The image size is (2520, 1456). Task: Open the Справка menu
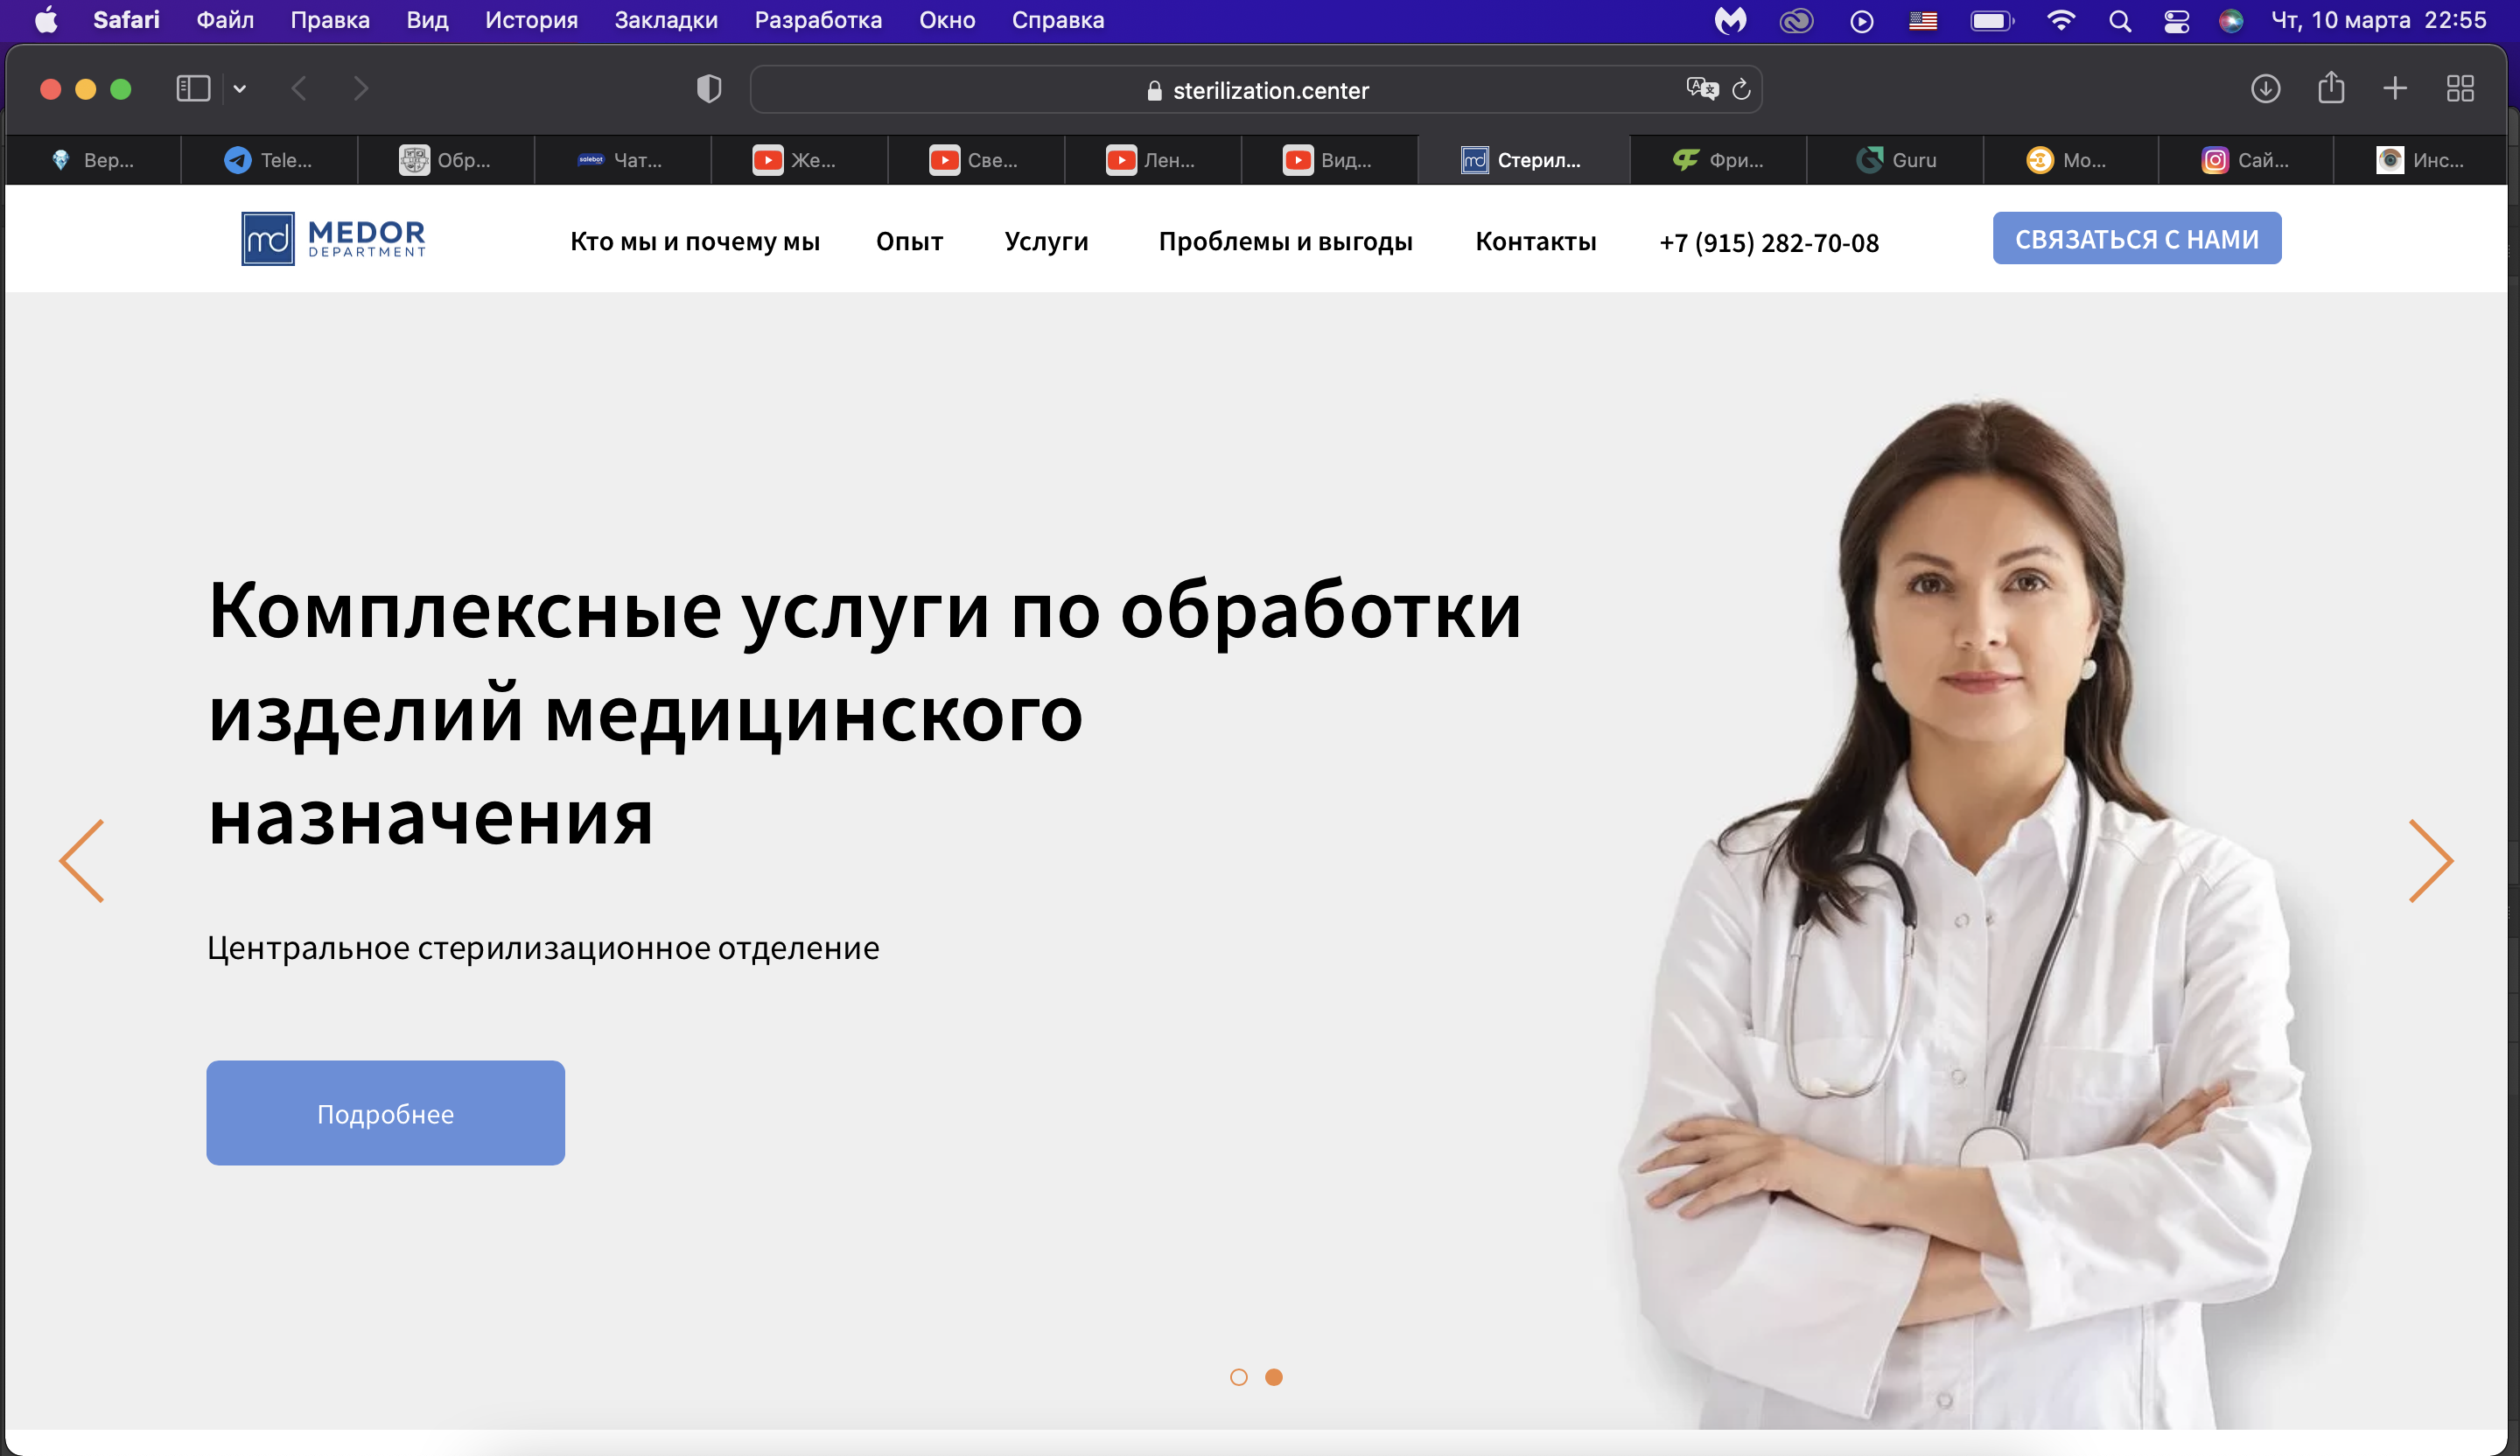tap(1058, 20)
